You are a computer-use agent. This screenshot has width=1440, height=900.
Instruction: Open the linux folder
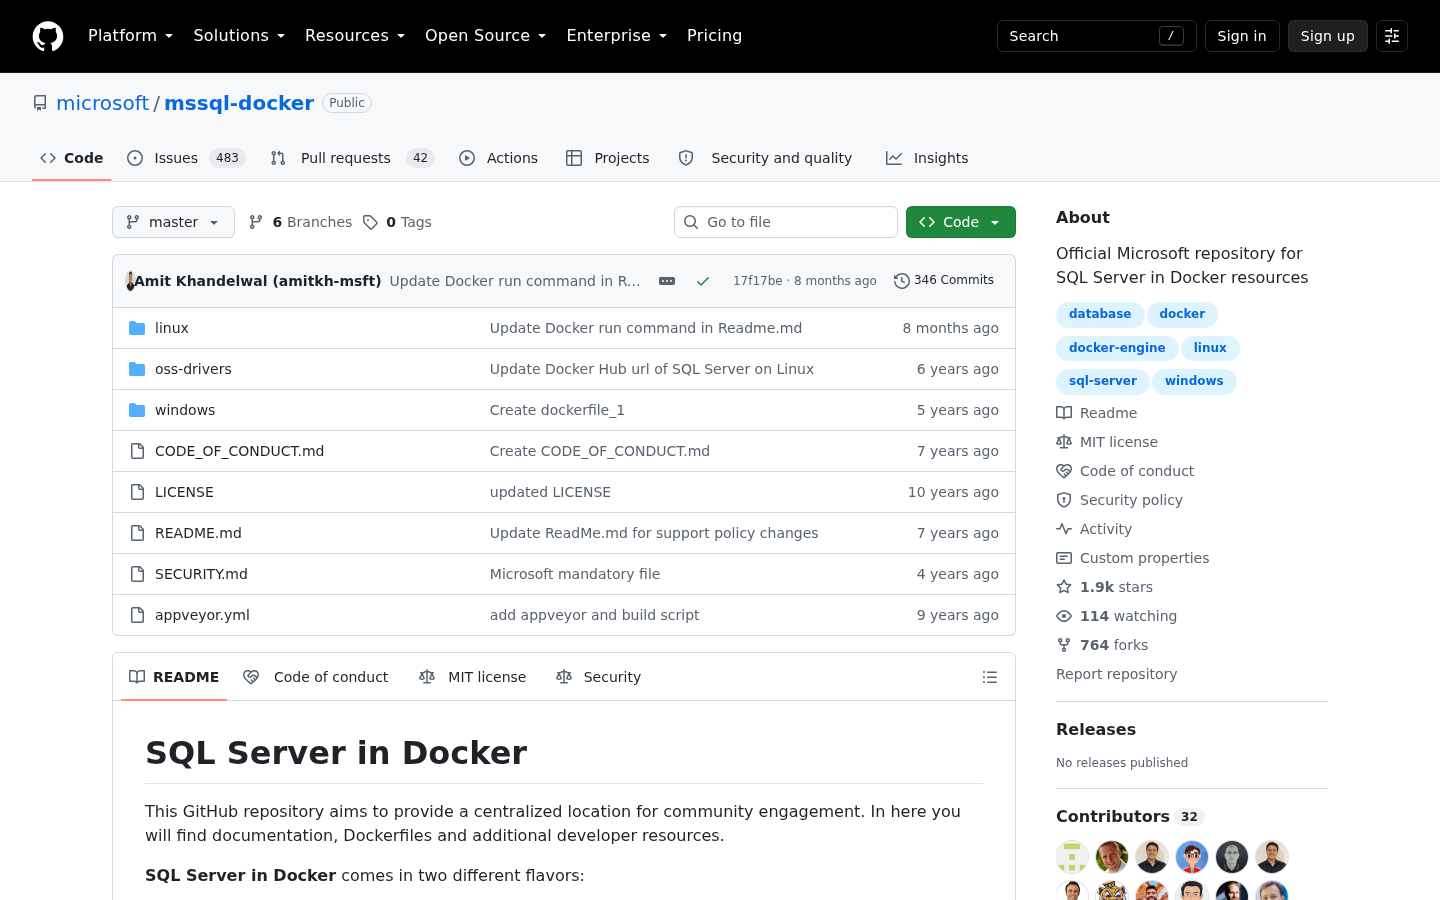172,328
